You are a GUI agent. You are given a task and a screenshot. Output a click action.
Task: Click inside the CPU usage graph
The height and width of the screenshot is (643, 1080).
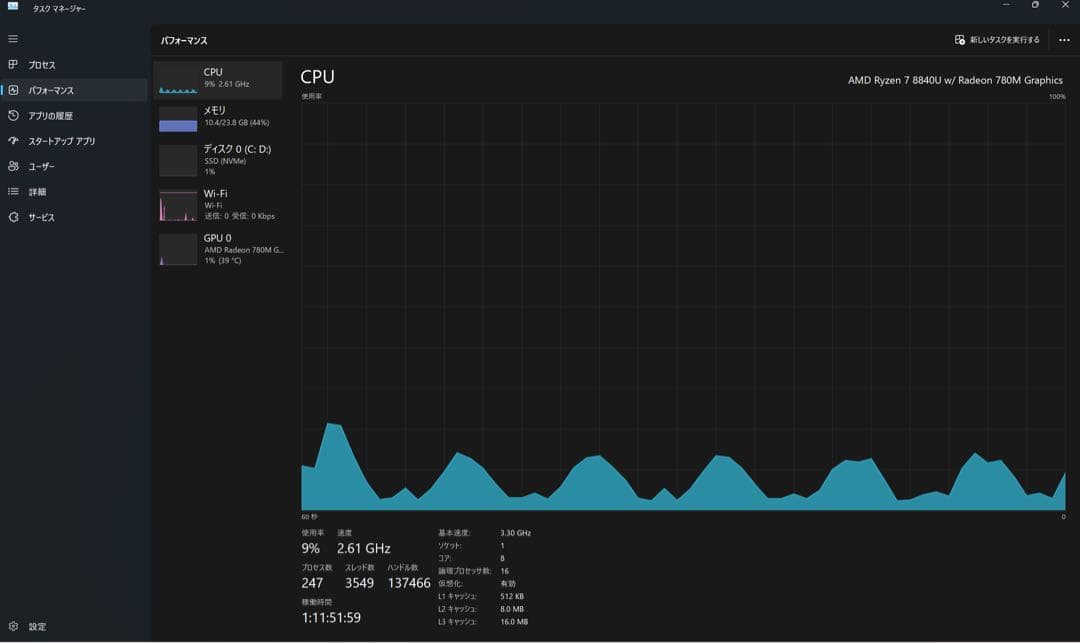click(683, 300)
